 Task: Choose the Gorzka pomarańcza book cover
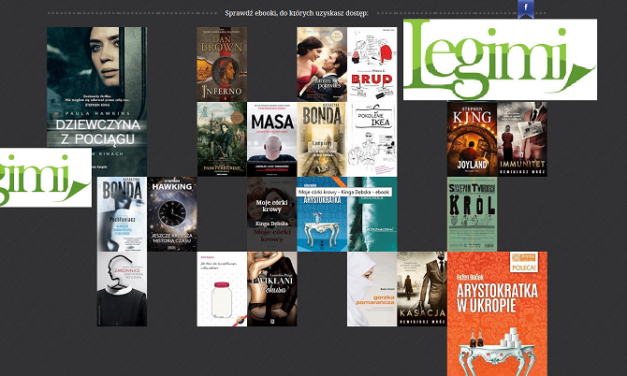(372, 289)
